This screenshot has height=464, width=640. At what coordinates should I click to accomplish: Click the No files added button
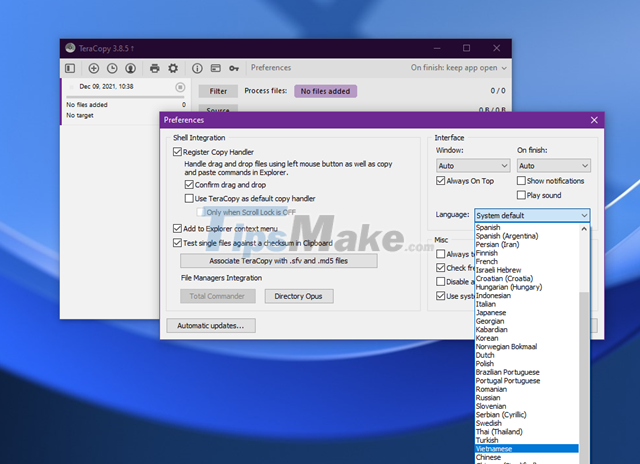325,91
